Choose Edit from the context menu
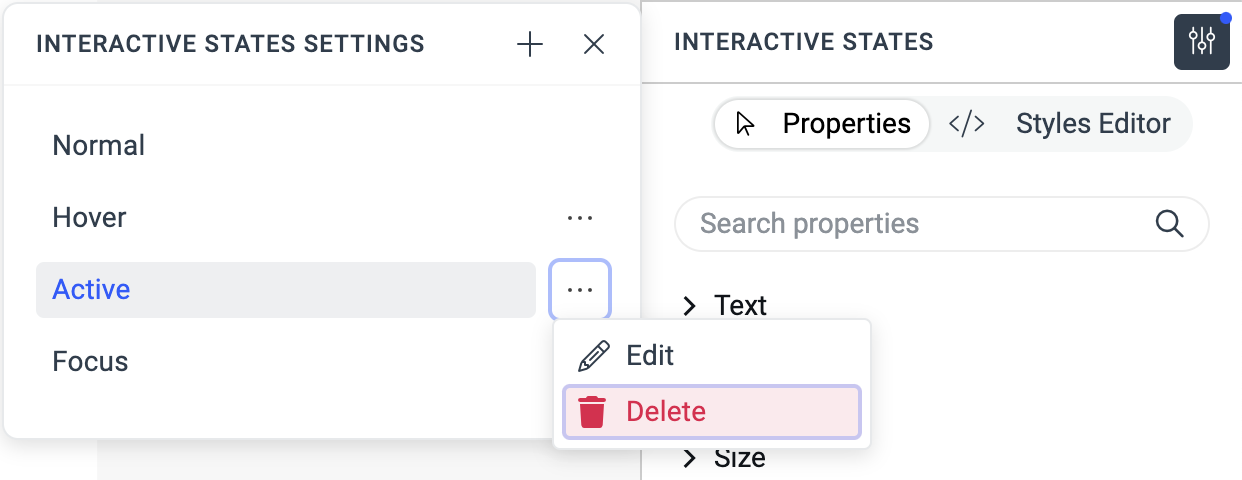The width and height of the screenshot is (1242, 480). [650, 355]
